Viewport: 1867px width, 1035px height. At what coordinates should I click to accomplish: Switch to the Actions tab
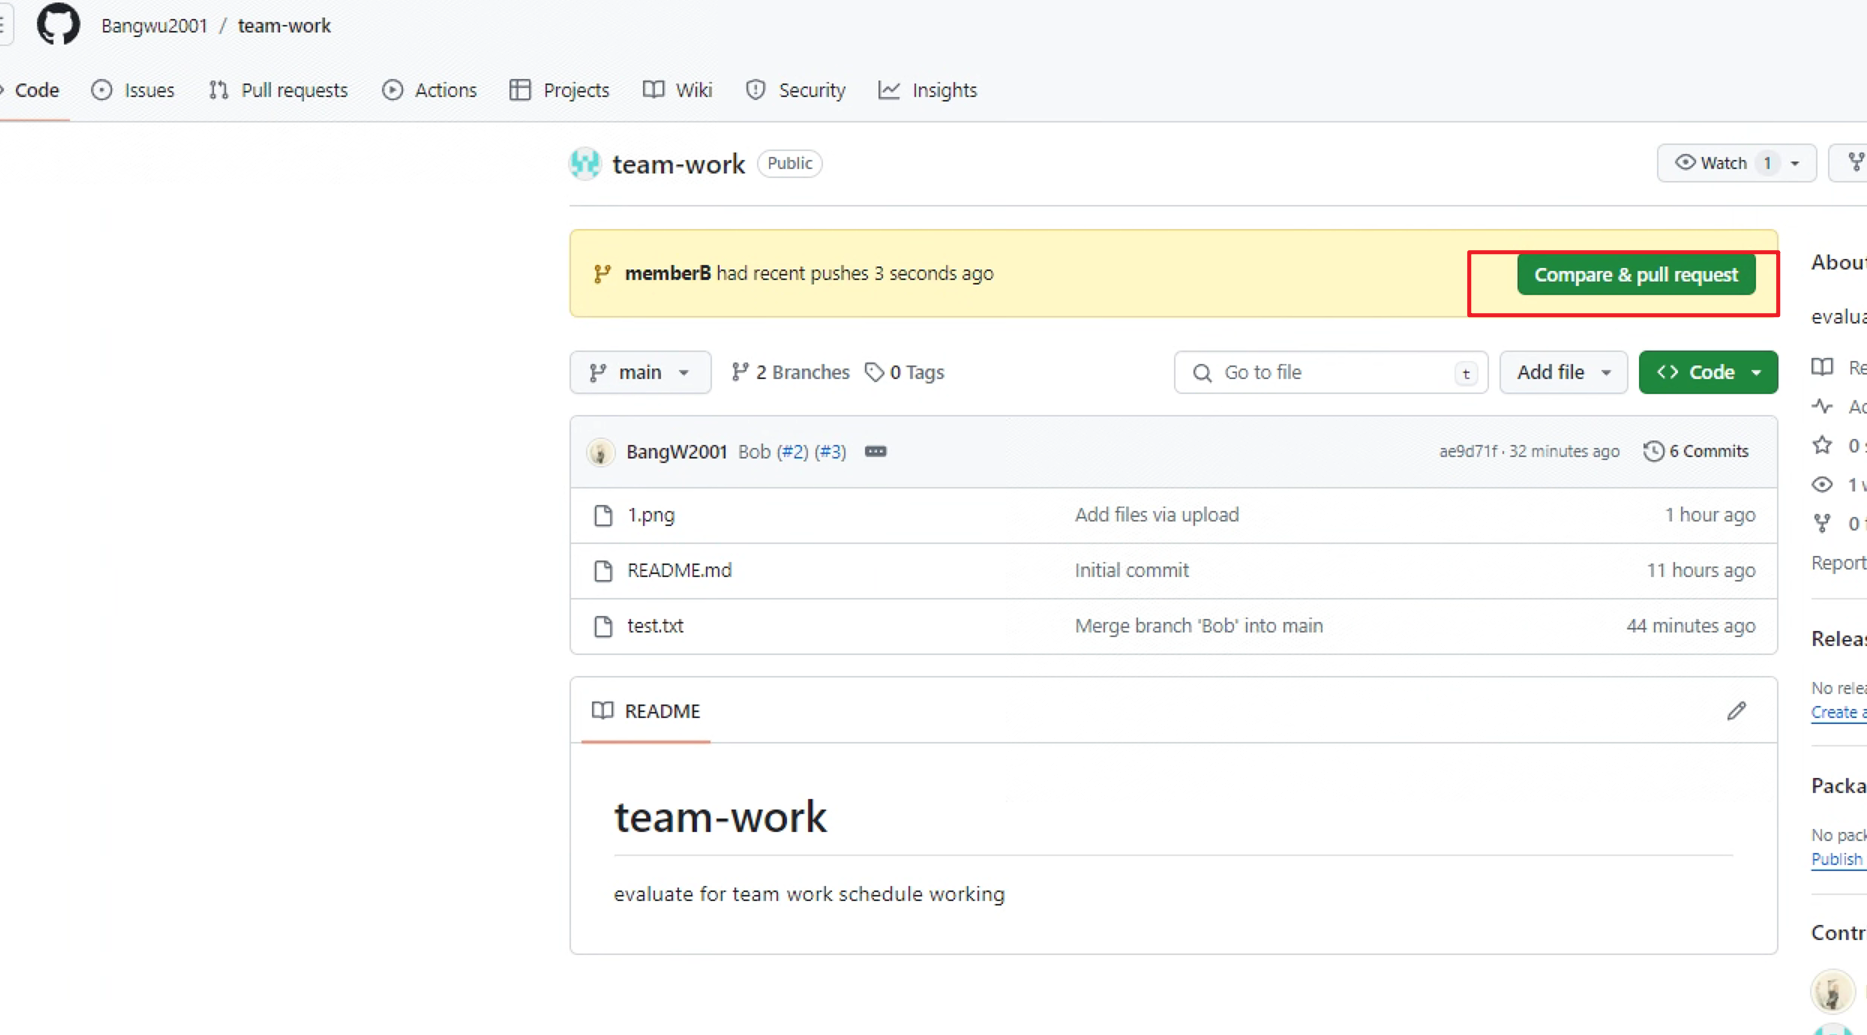(429, 90)
